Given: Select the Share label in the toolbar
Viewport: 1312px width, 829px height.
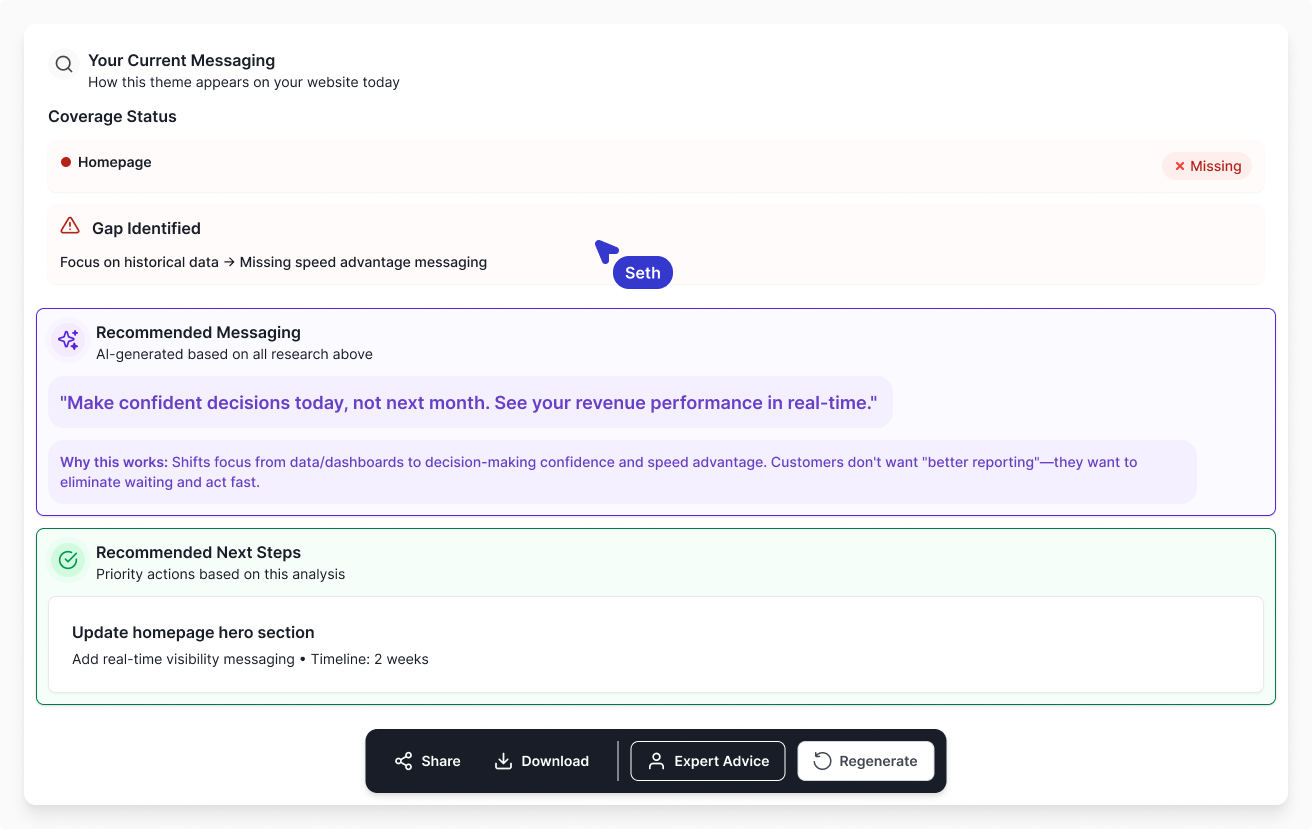Looking at the screenshot, I should 441,761.
